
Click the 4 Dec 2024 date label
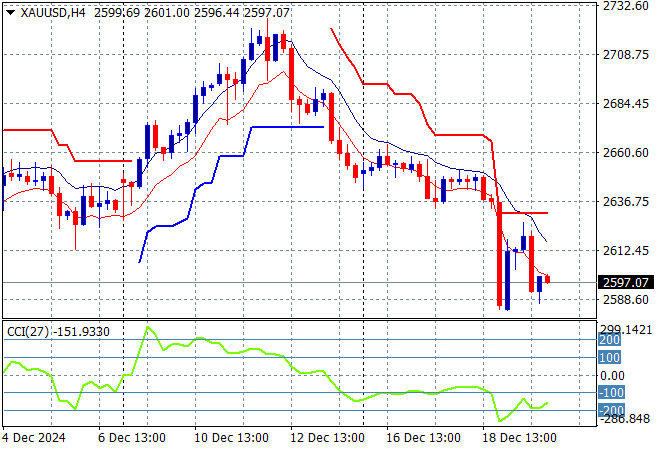[x=34, y=438]
